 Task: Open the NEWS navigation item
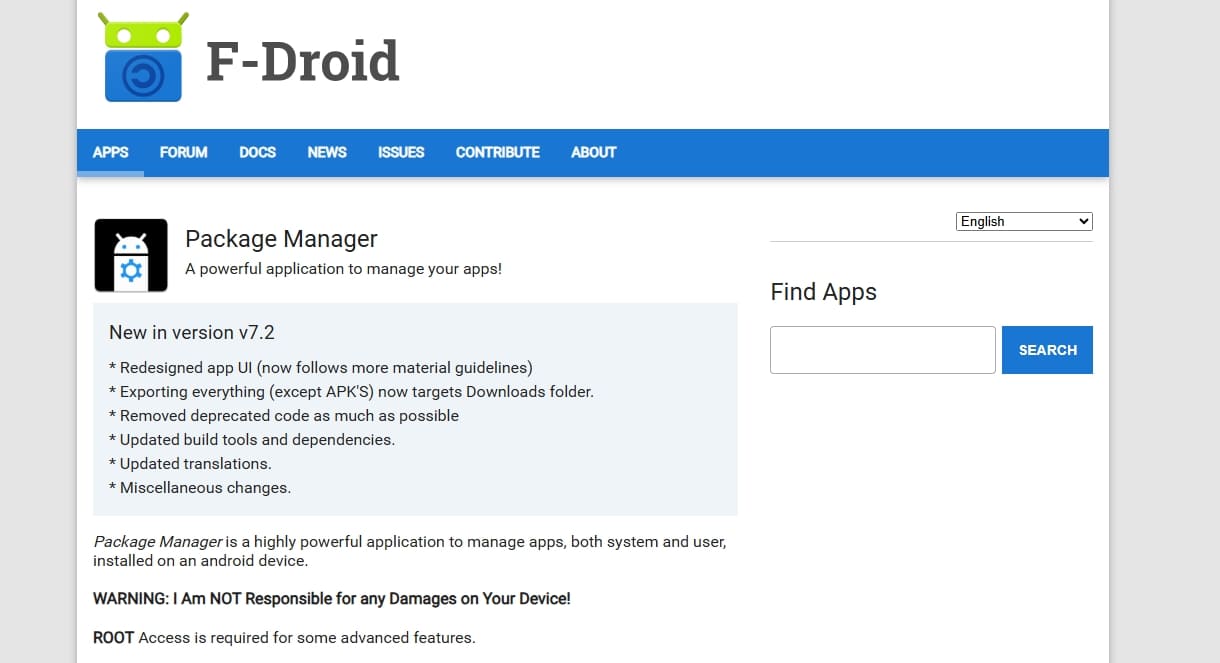click(x=327, y=152)
